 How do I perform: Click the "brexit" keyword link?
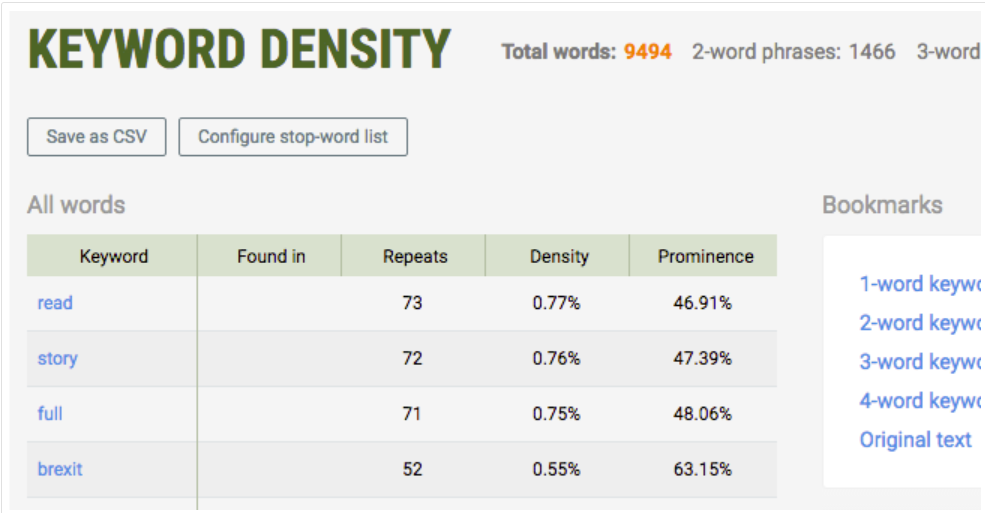coord(60,469)
